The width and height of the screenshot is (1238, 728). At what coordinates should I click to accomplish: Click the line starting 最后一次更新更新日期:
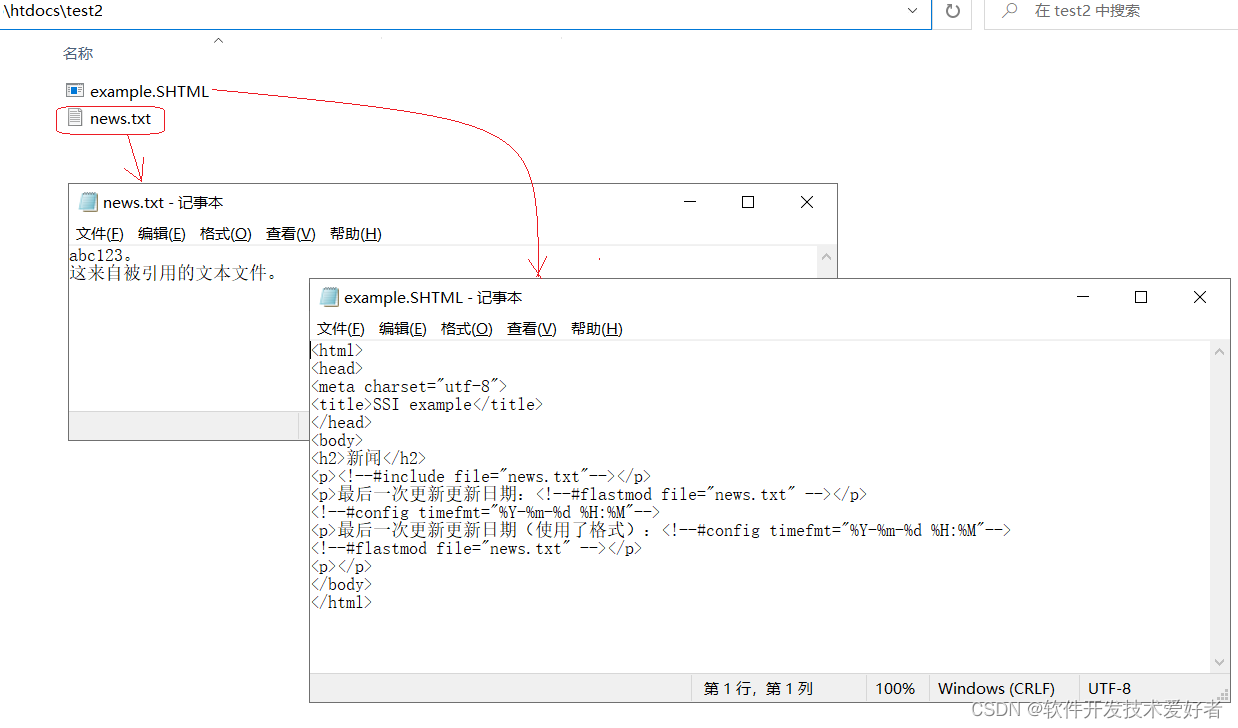click(x=588, y=495)
